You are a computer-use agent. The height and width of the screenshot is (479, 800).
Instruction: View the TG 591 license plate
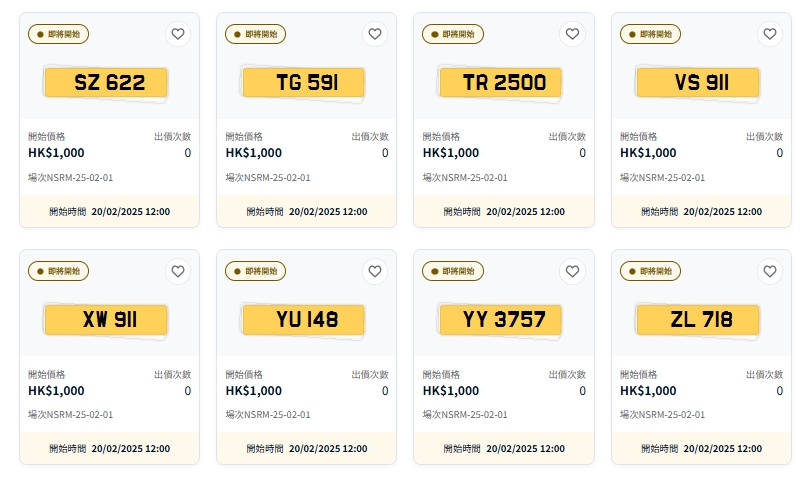coord(306,82)
